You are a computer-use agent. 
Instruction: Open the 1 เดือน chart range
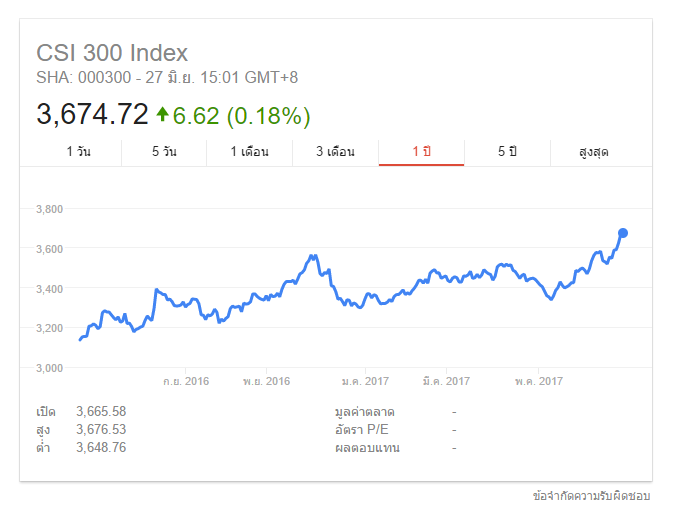click(x=250, y=152)
